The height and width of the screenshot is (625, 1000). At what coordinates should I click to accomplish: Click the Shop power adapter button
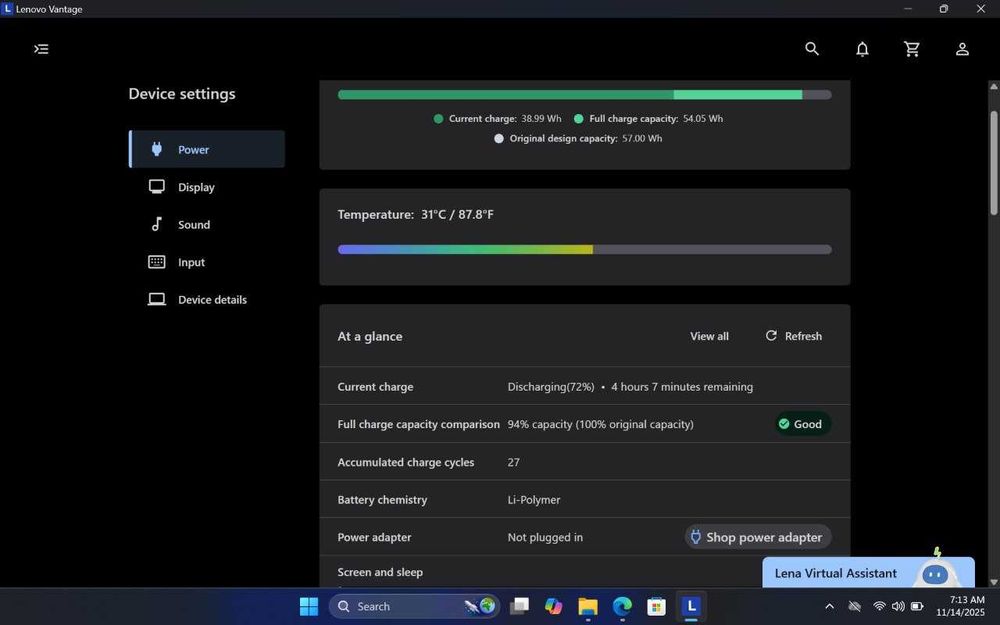758,537
